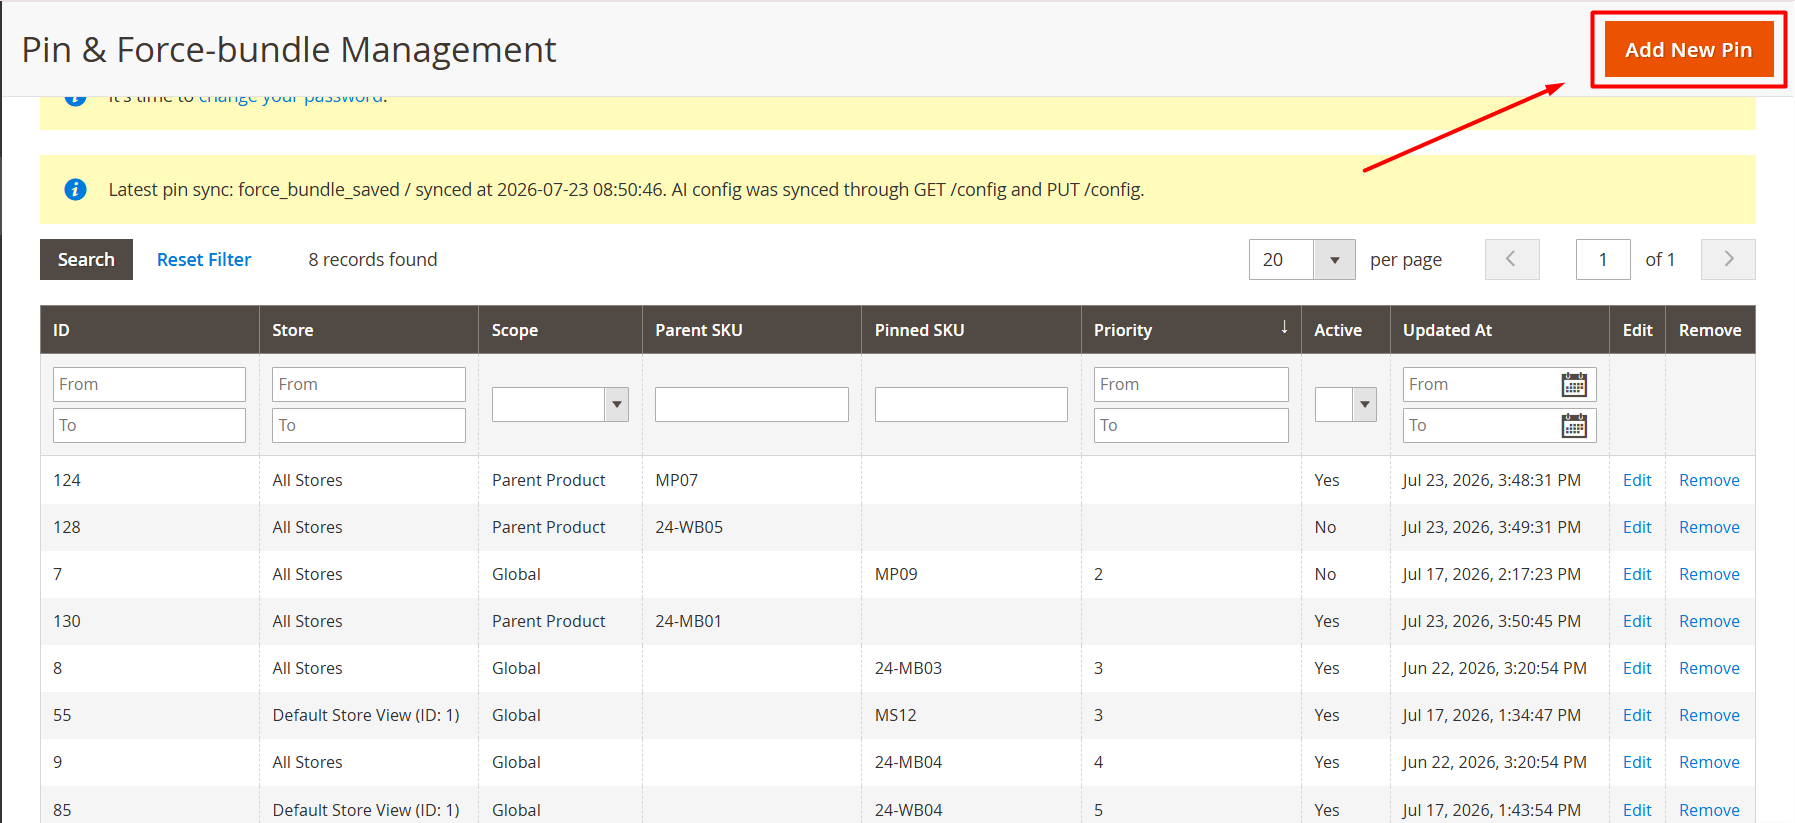
Task: Sort by the Parent SKU column header
Action: click(752, 330)
